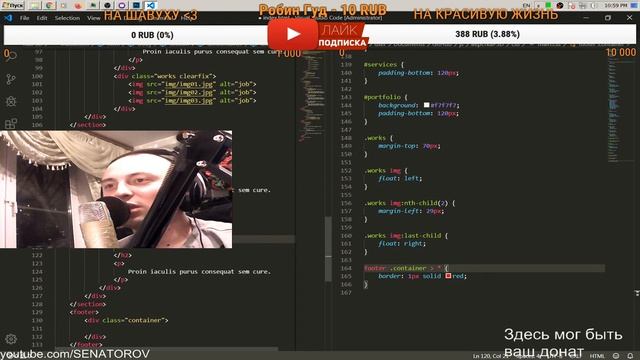Click the webcam video overlay
This screenshot has height=360, width=640.
pos(116,189)
